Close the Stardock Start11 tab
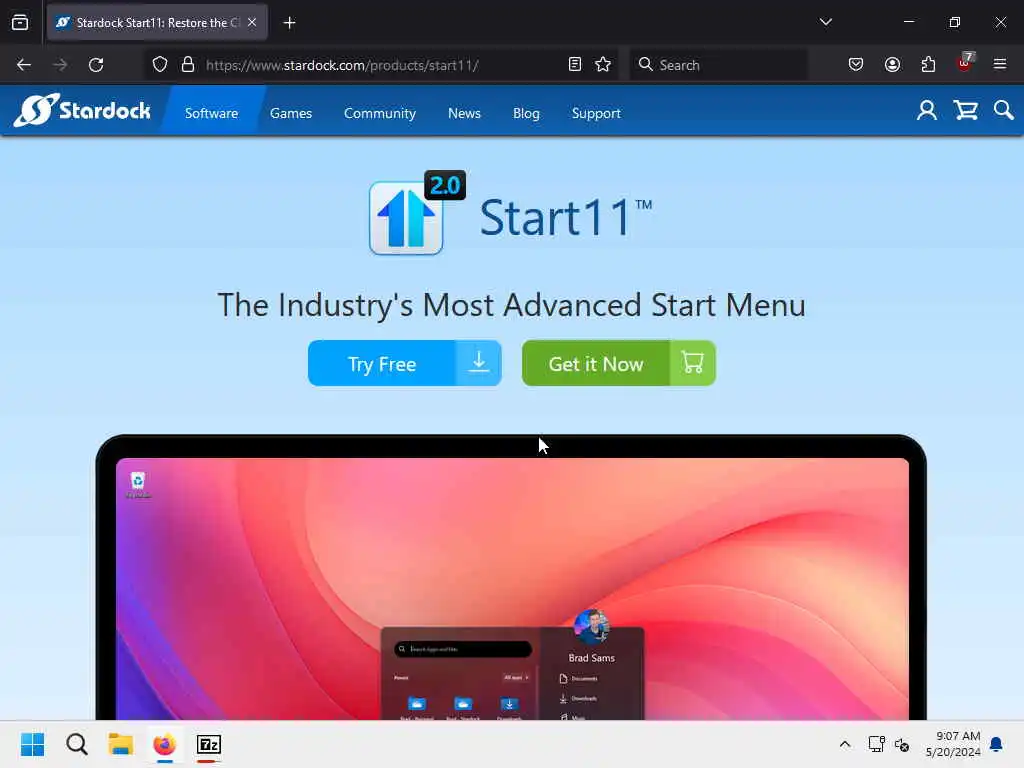Viewport: 1024px width, 768px height. (252, 22)
